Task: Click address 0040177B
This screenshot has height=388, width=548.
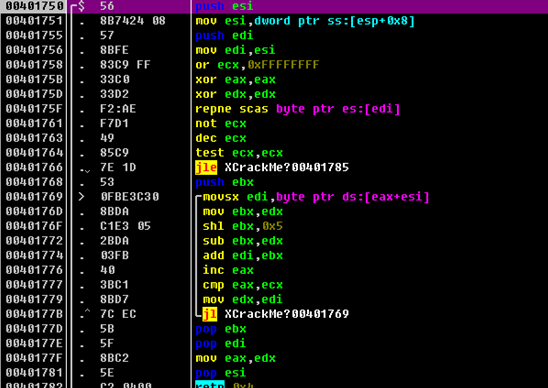Action: click(x=34, y=314)
